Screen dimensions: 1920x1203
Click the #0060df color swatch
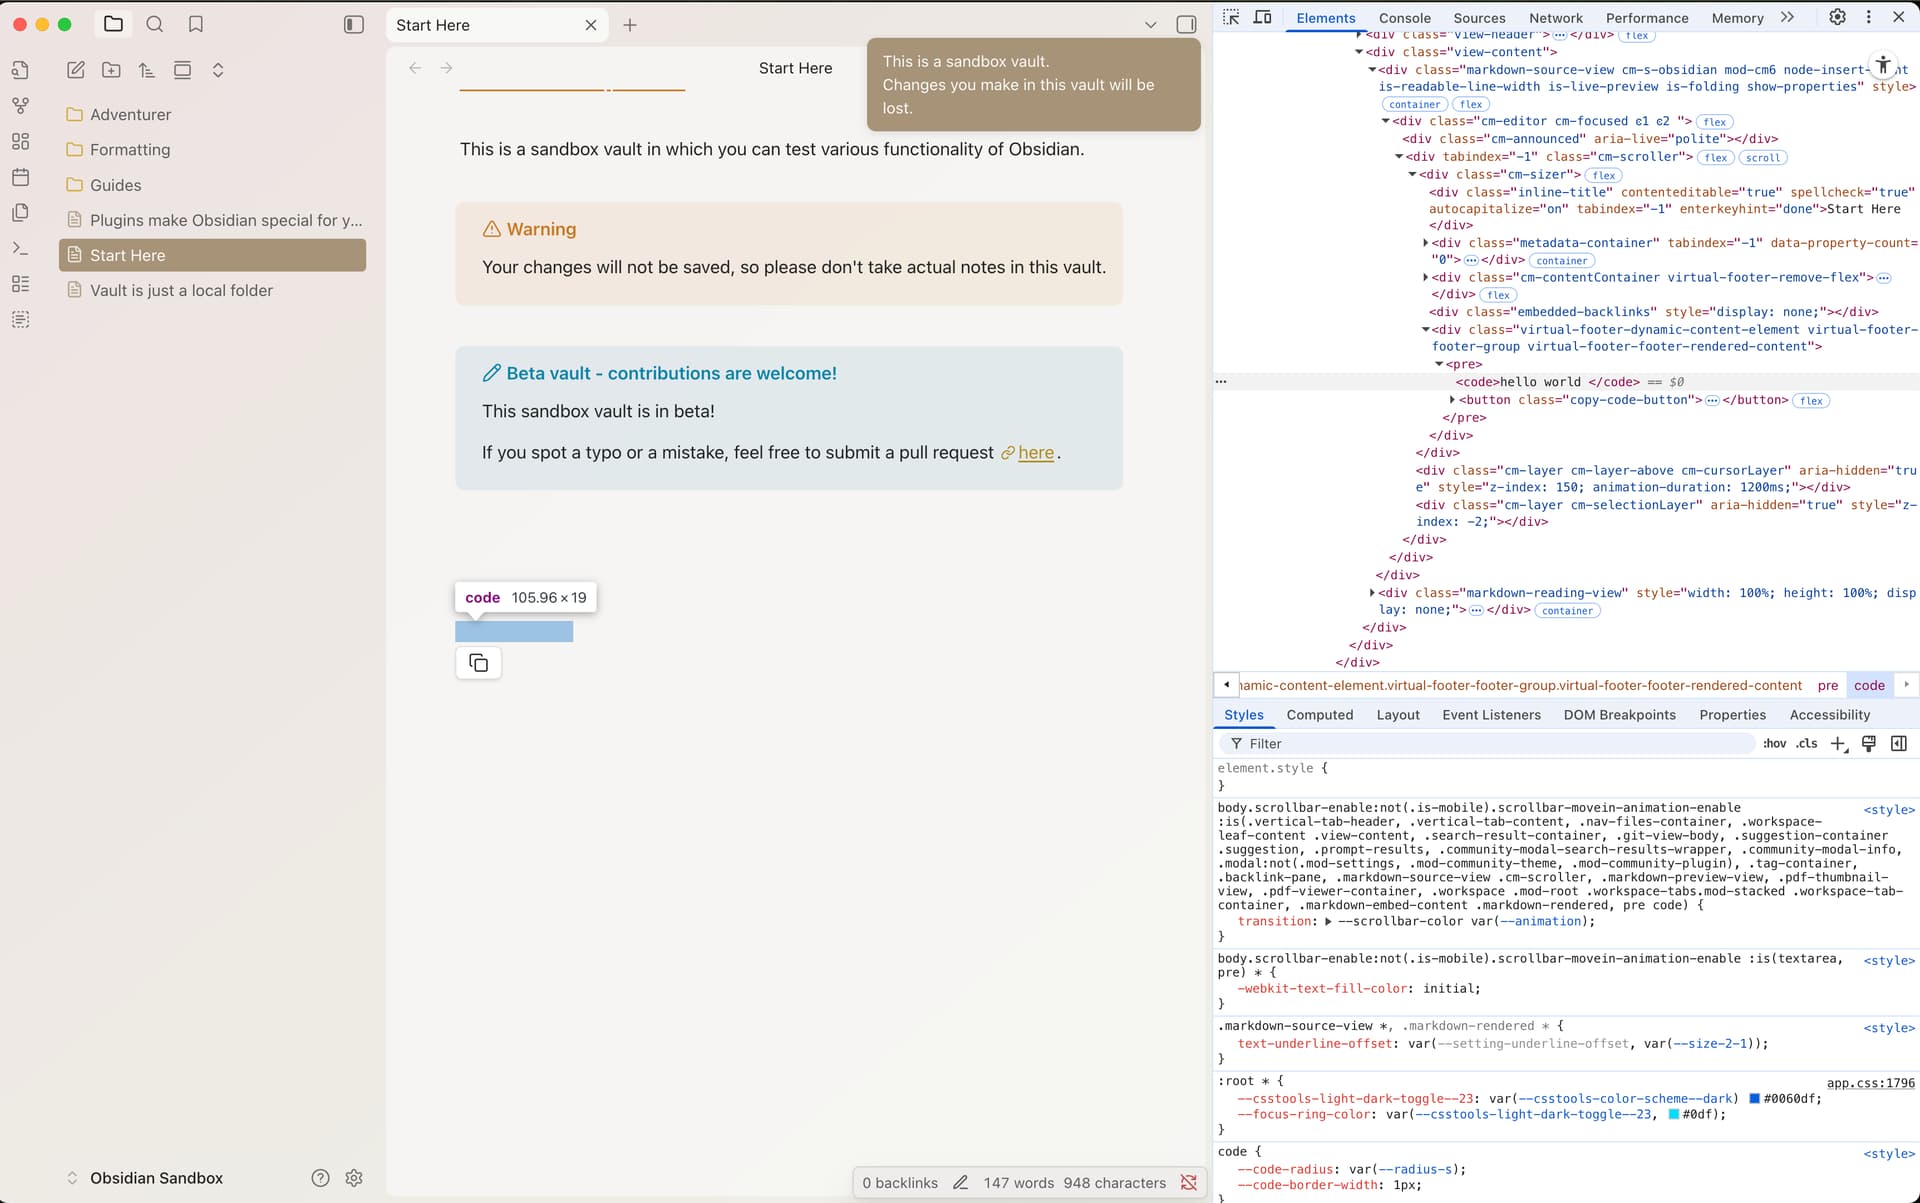pyautogui.click(x=1754, y=1099)
